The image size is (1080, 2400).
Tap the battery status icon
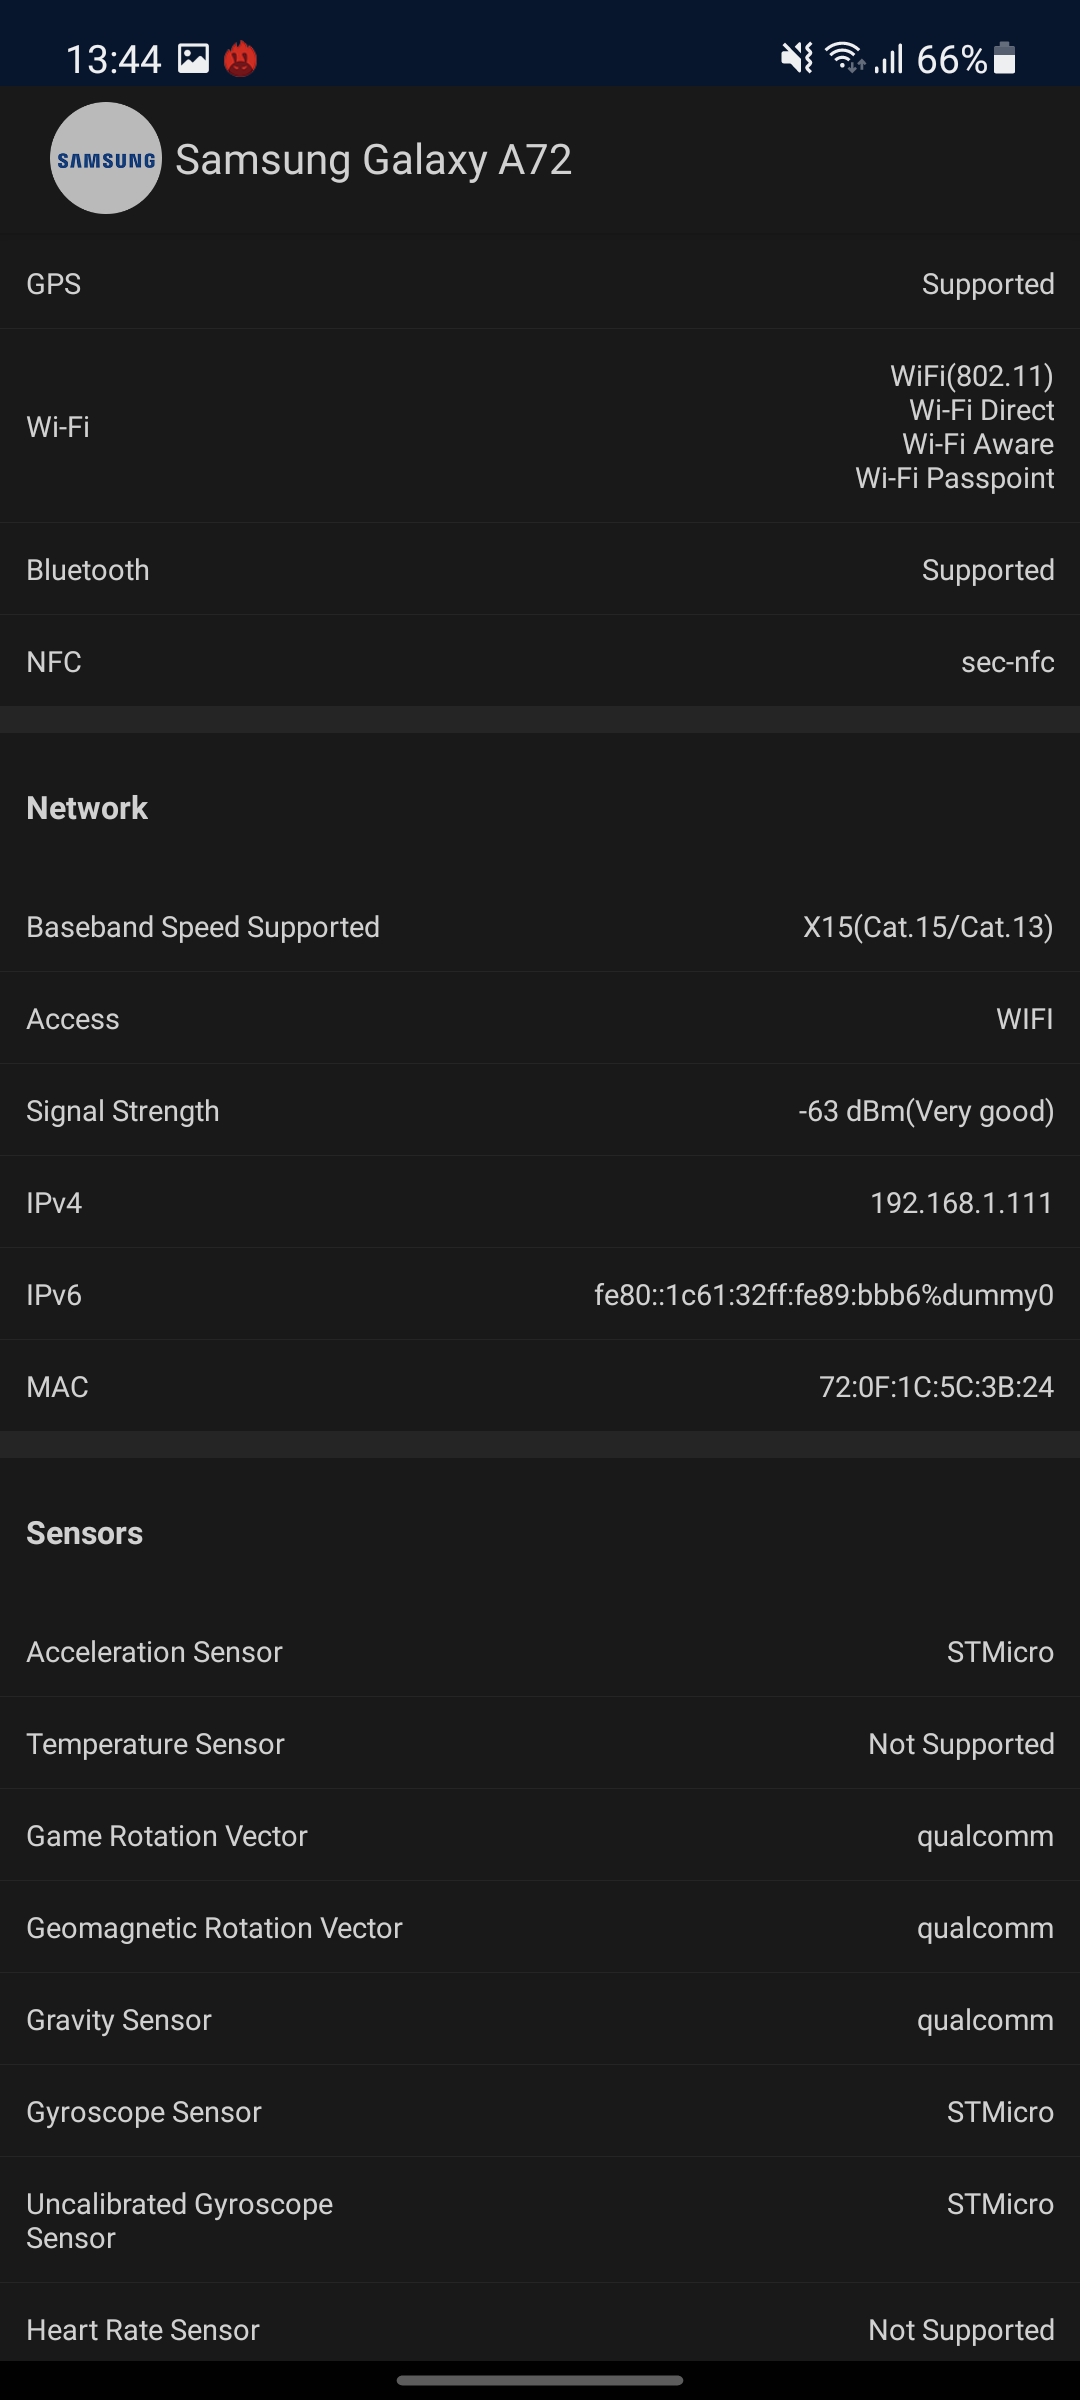point(1005,59)
